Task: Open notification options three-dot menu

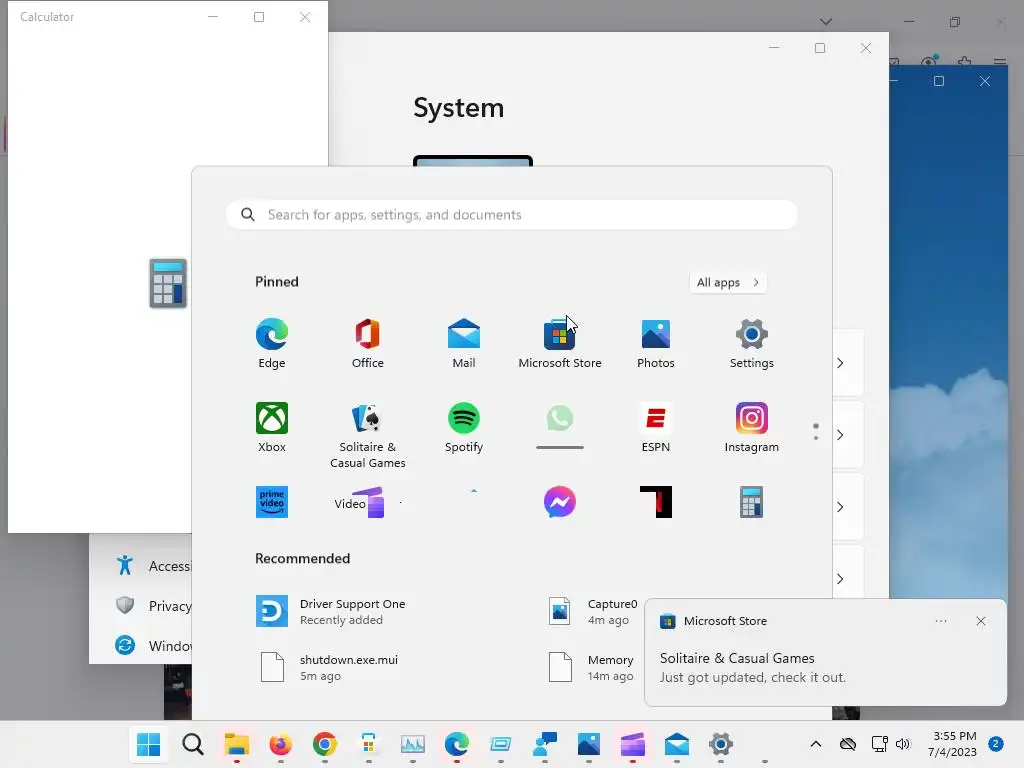Action: coord(941,621)
